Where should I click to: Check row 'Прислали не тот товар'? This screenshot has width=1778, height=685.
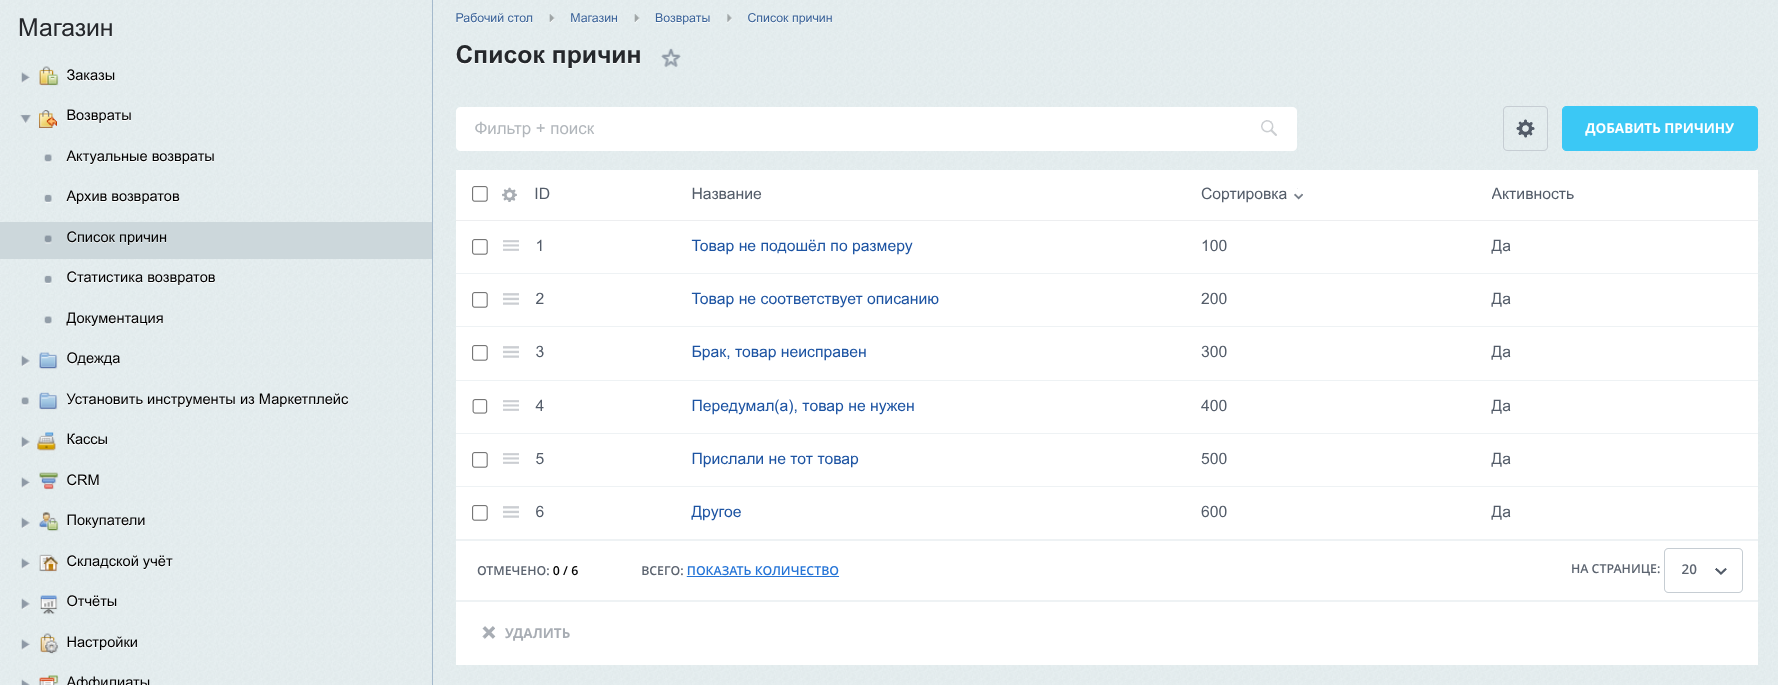tap(480, 460)
